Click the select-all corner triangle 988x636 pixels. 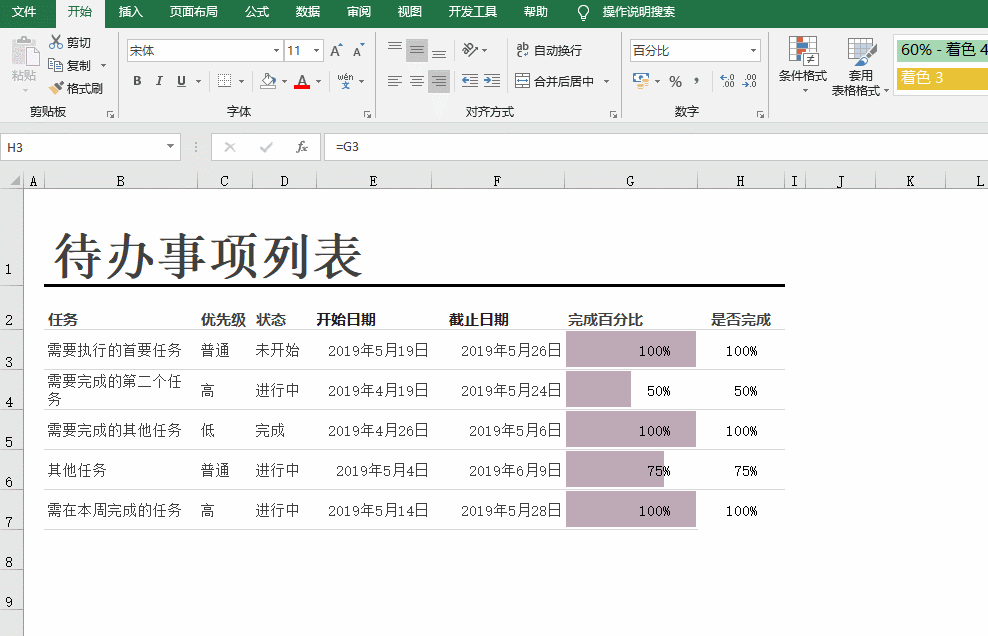coord(13,181)
